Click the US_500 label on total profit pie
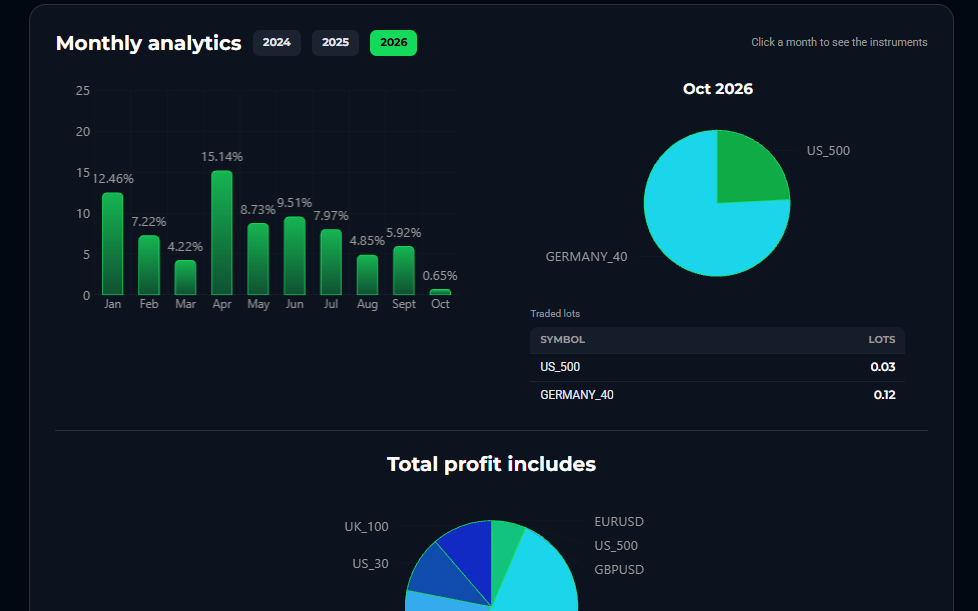This screenshot has width=978, height=611. (x=616, y=546)
